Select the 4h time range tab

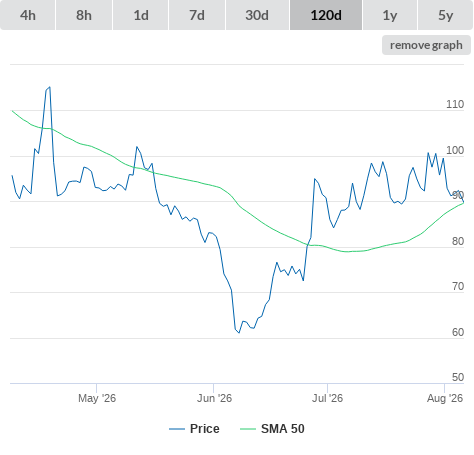[28, 15]
